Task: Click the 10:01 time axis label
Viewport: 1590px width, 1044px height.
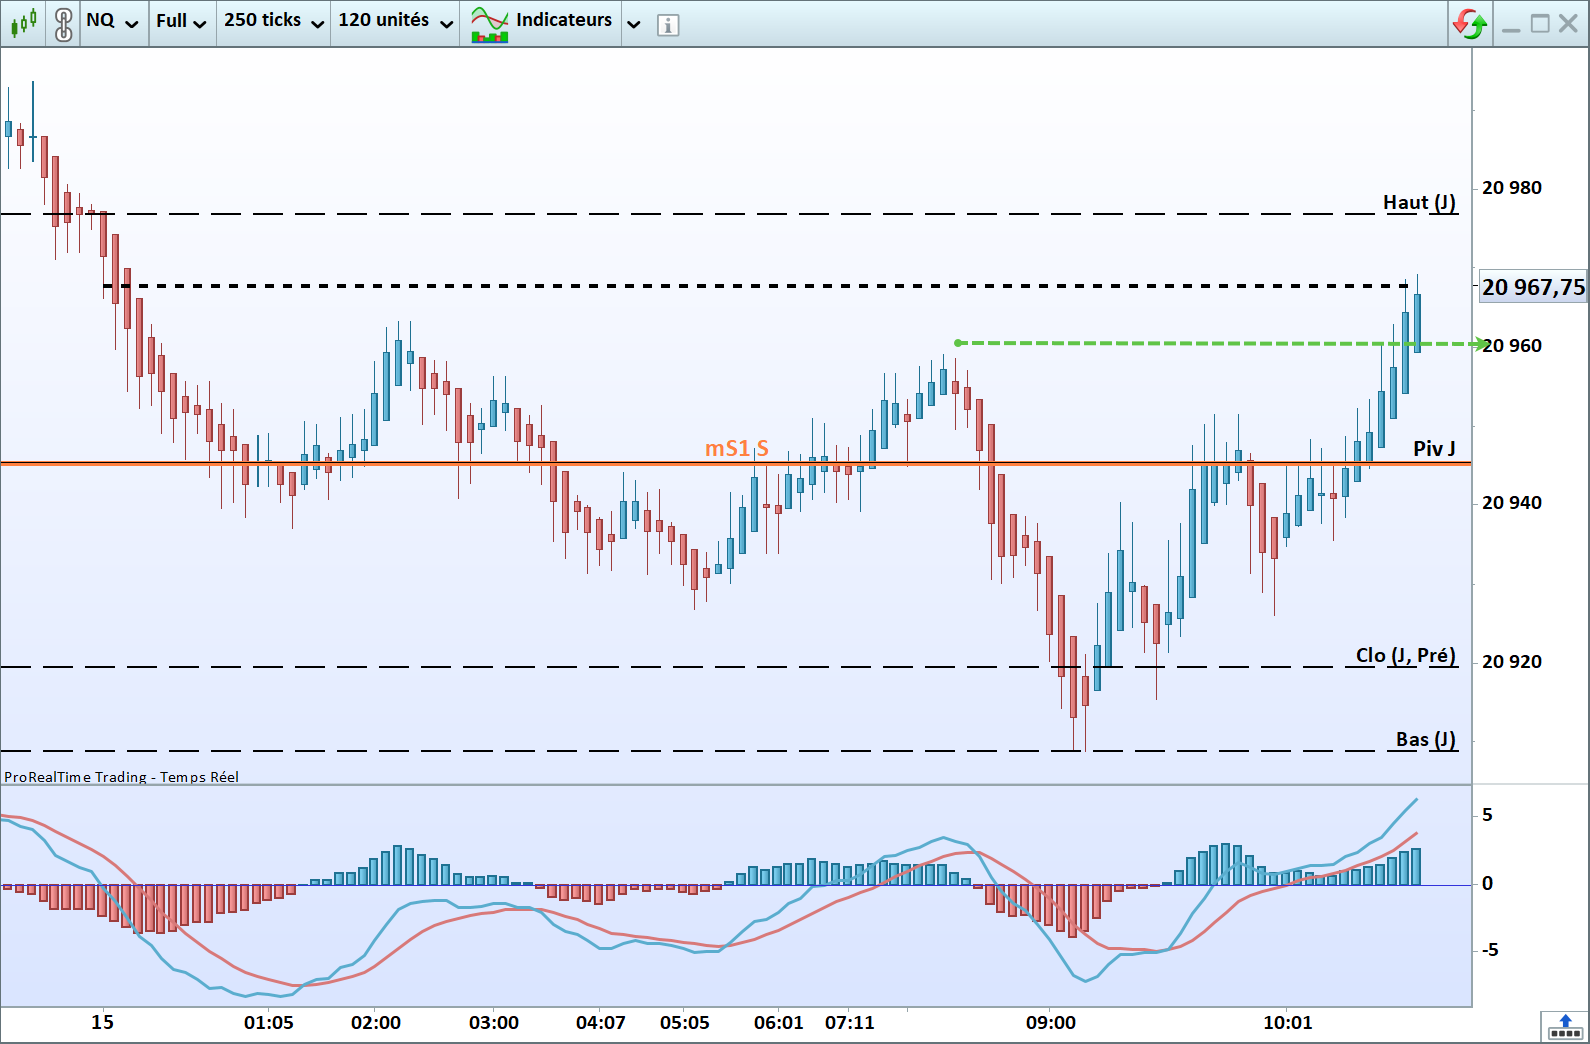Action: click(1288, 1023)
